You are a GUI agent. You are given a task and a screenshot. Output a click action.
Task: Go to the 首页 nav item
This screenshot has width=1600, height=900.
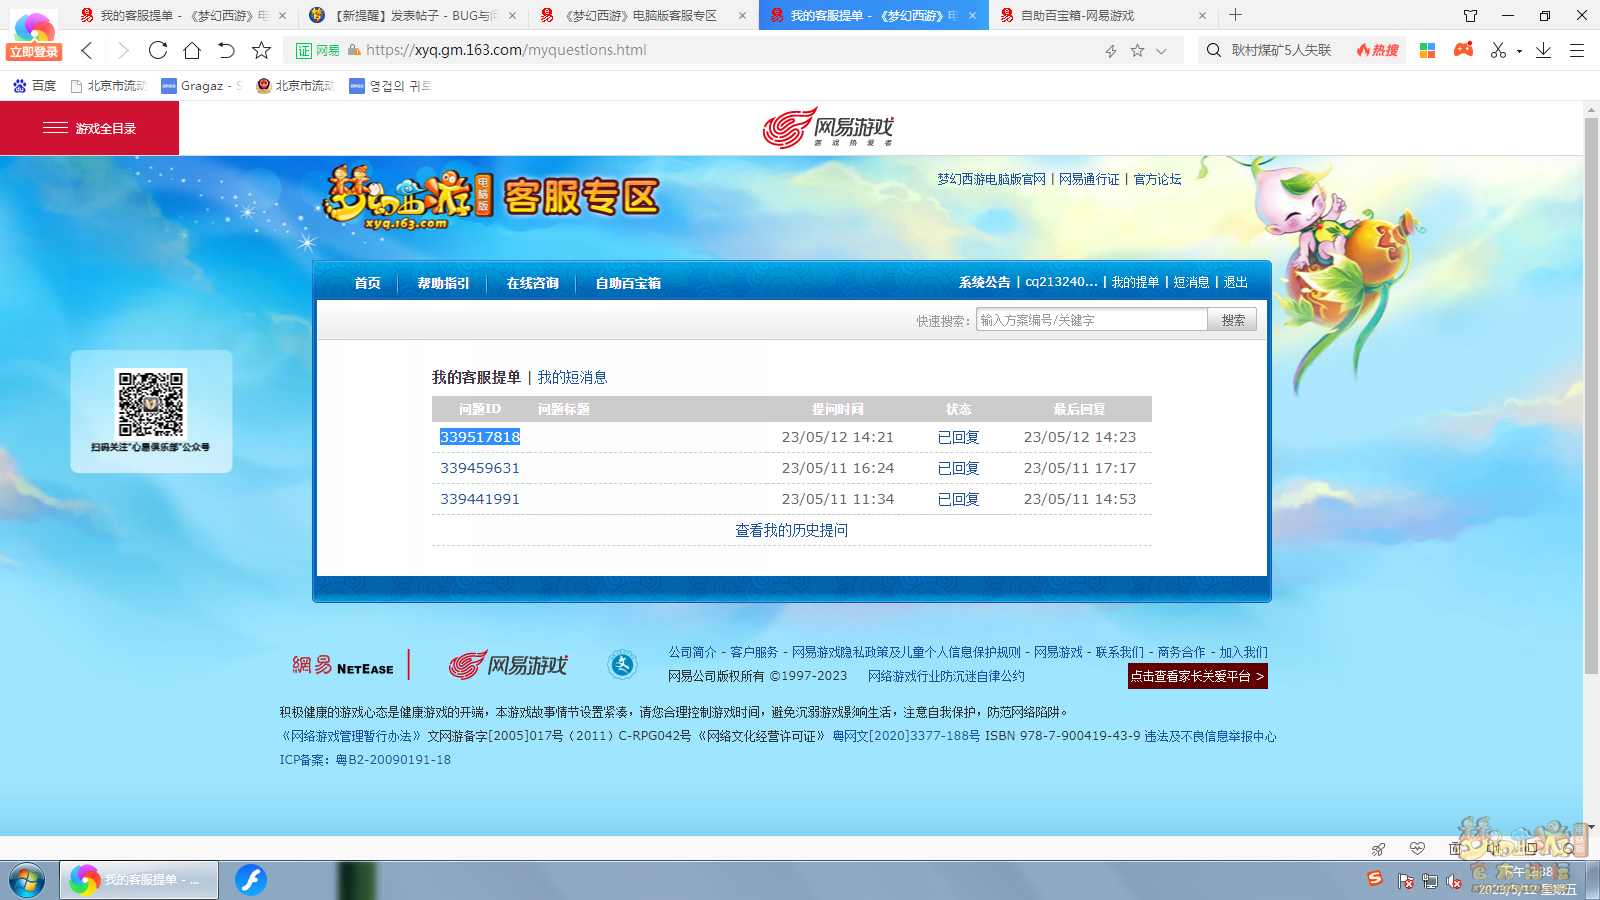pos(367,283)
